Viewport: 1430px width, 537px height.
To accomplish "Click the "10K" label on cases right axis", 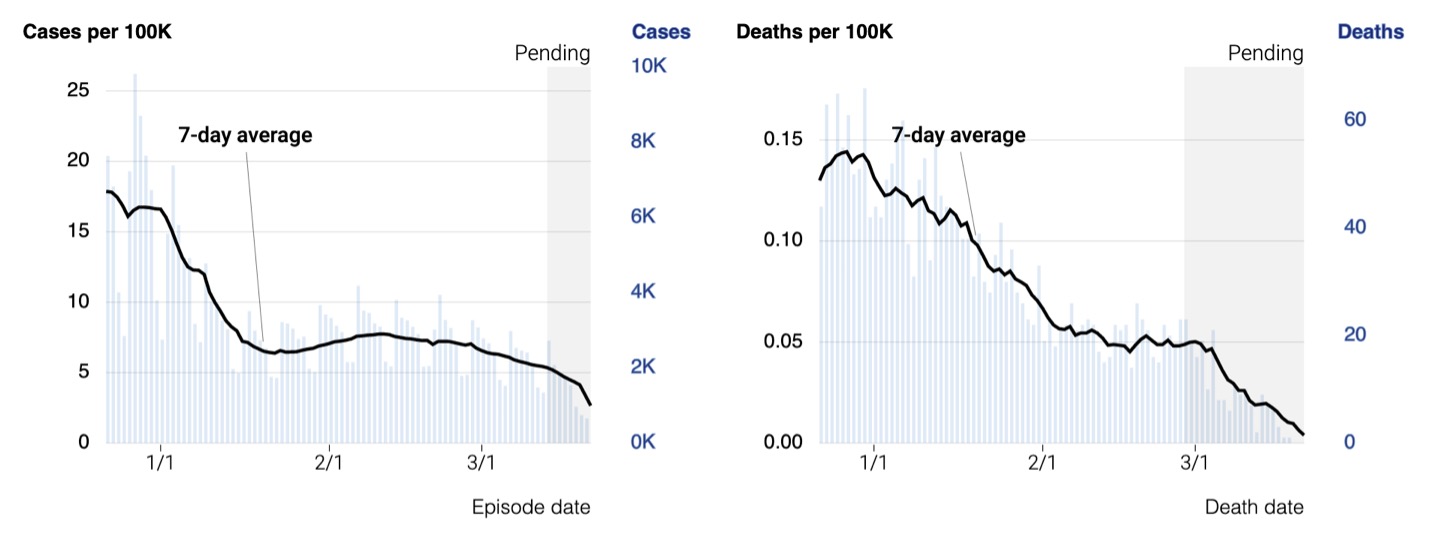I will (x=649, y=66).
